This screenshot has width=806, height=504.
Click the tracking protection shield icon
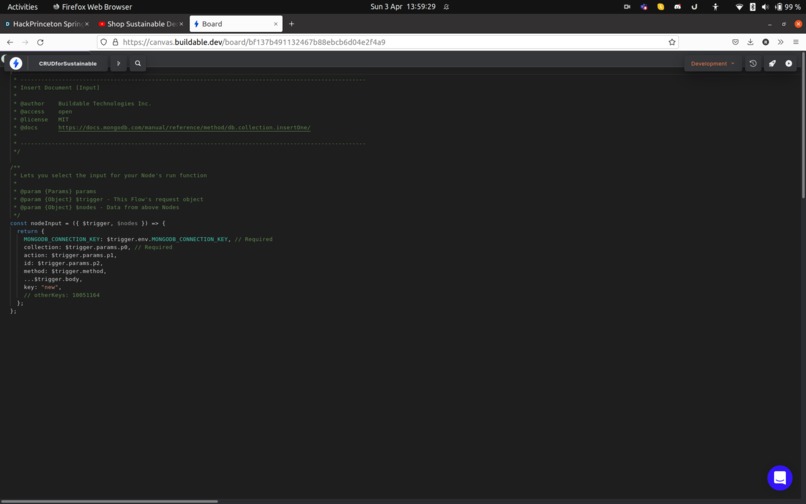pyautogui.click(x=104, y=42)
